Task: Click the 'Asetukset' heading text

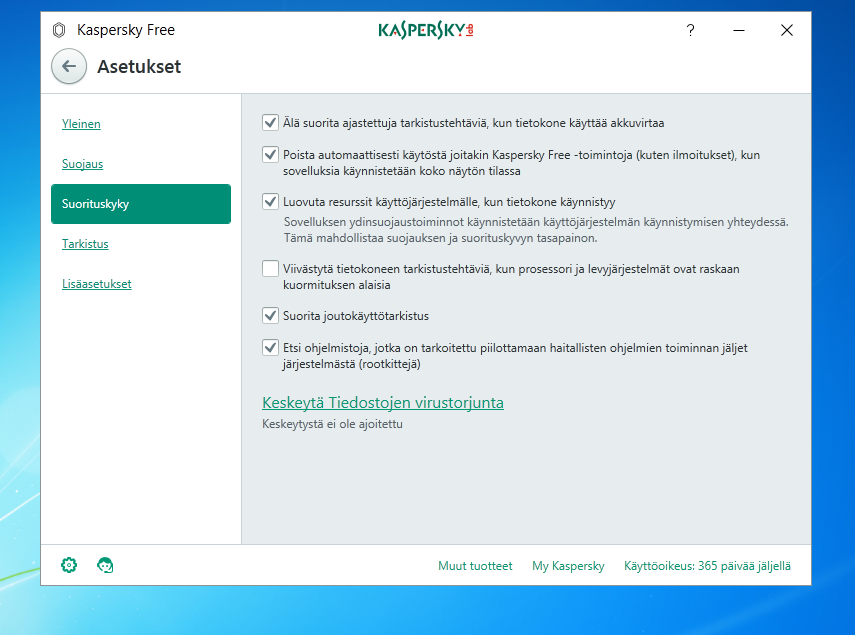Action: [x=139, y=66]
